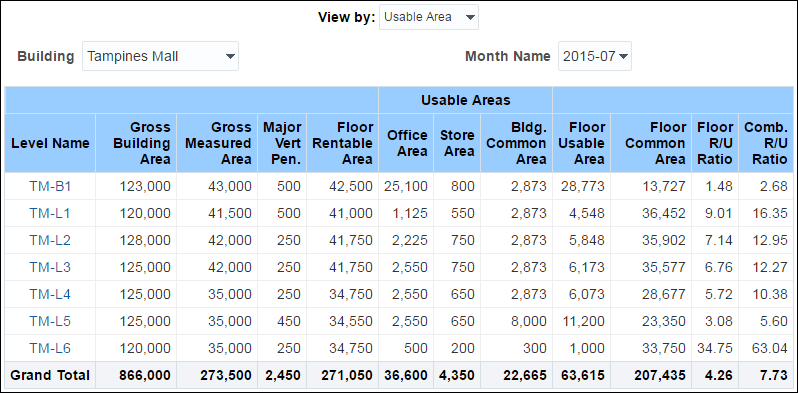798x393 pixels.
Task: Select the 11,200 floor usable area cell
Action: click(x=582, y=321)
